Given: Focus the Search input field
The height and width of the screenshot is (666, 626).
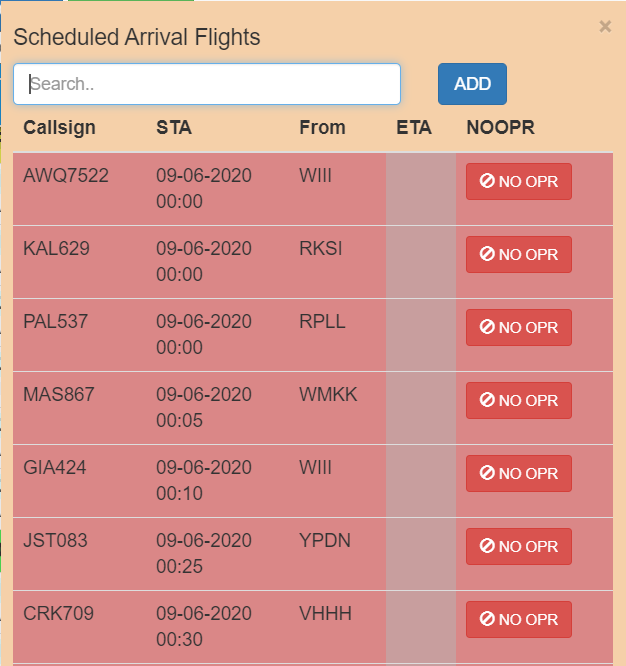Looking at the screenshot, I should click(207, 84).
